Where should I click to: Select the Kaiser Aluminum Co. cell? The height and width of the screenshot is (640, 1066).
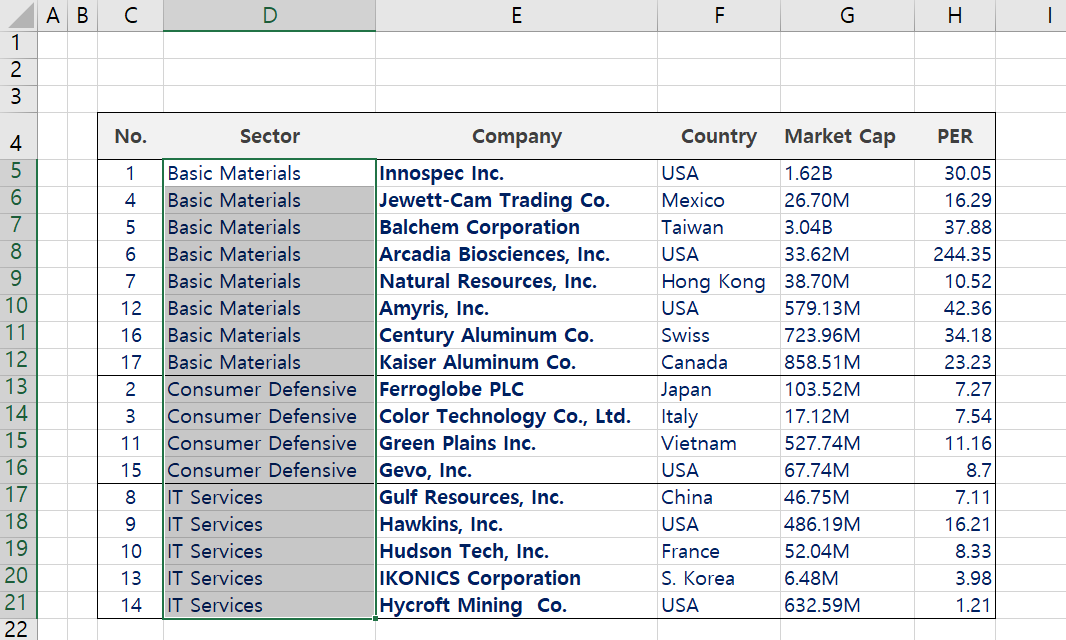pos(517,362)
